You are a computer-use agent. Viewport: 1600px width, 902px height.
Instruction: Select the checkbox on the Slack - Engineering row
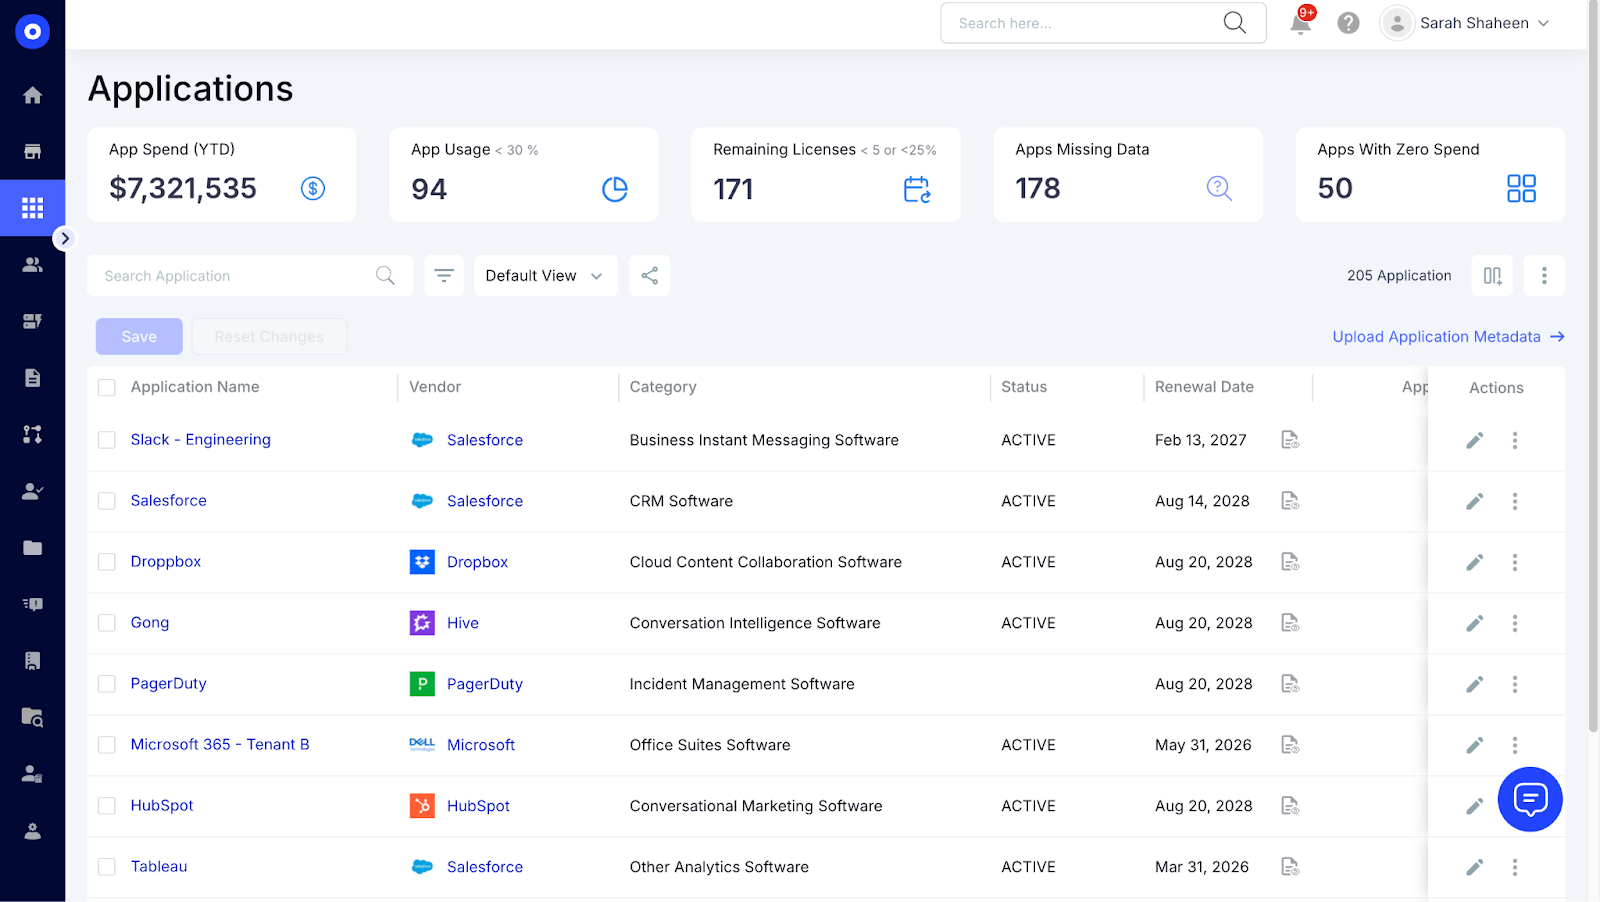pyautogui.click(x=106, y=439)
